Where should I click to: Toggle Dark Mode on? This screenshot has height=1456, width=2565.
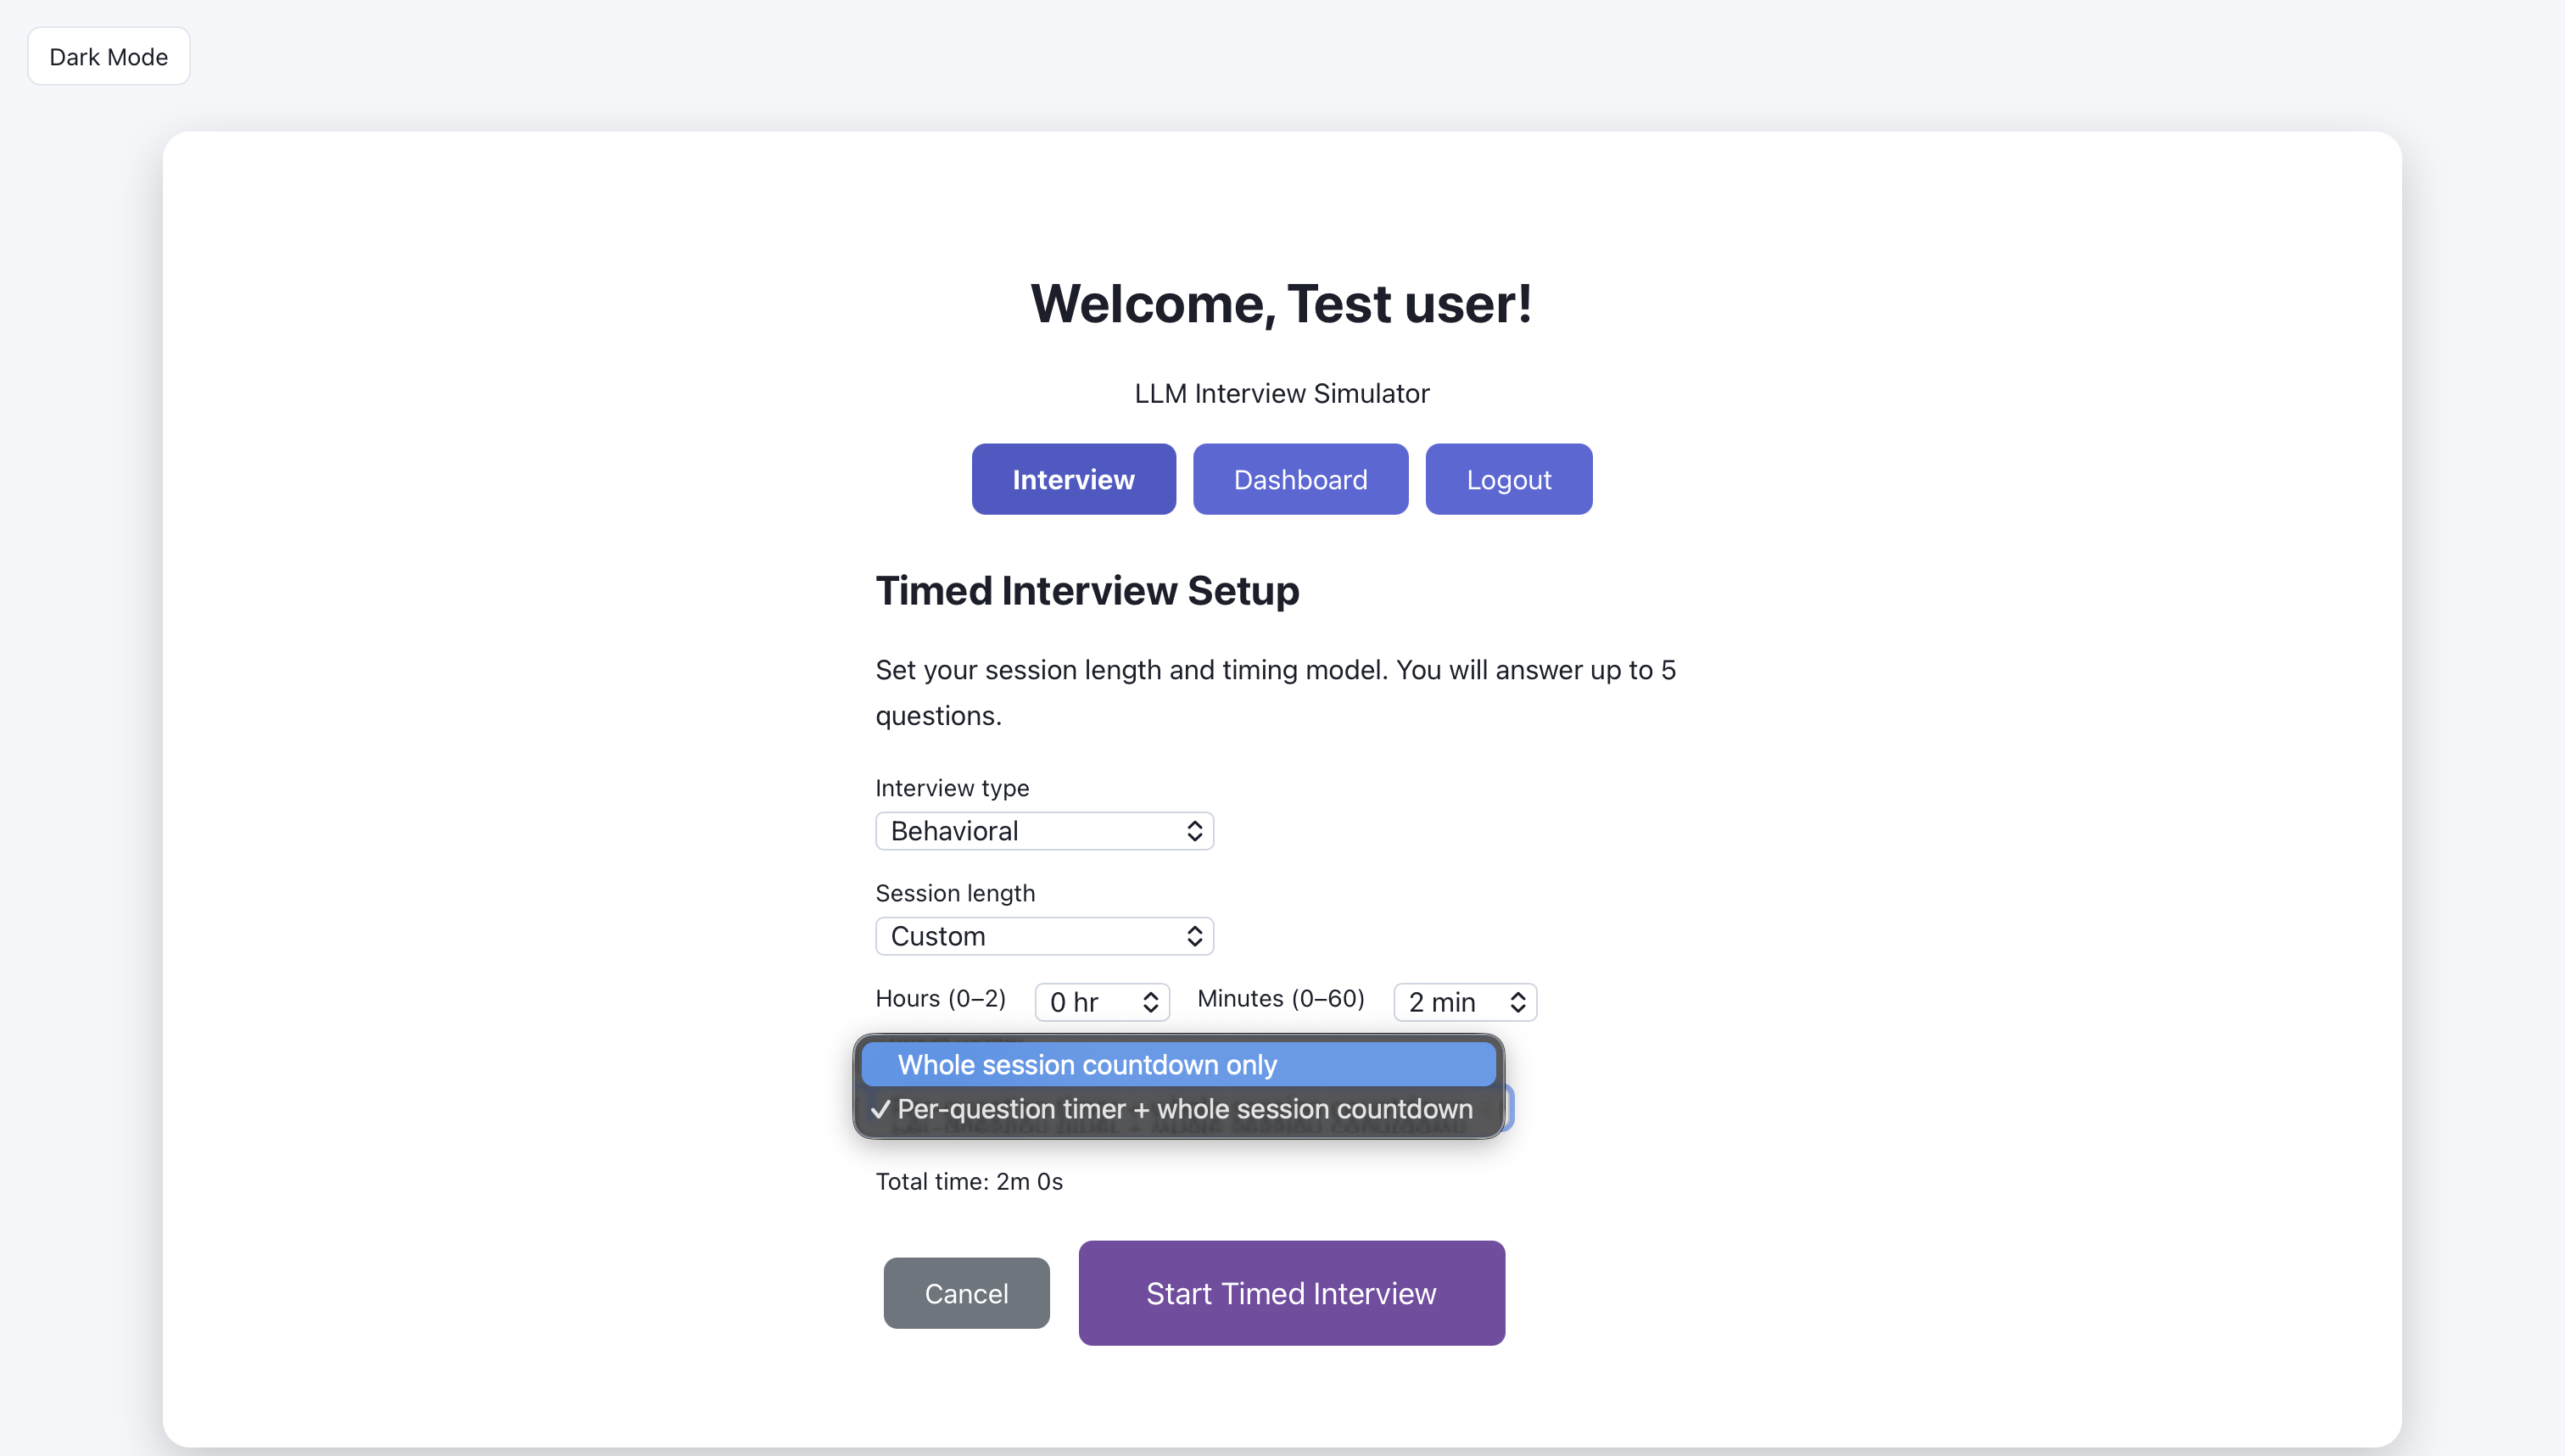108,57
